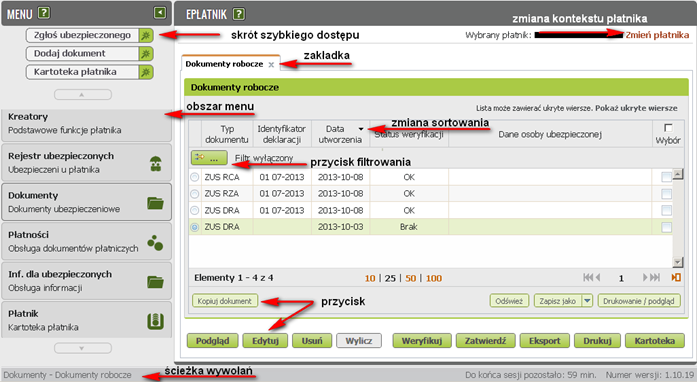The height and width of the screenshot is (382, 697).
Task: Click Inf. dla ubezpieczonych folder icon
Action: 156,282
